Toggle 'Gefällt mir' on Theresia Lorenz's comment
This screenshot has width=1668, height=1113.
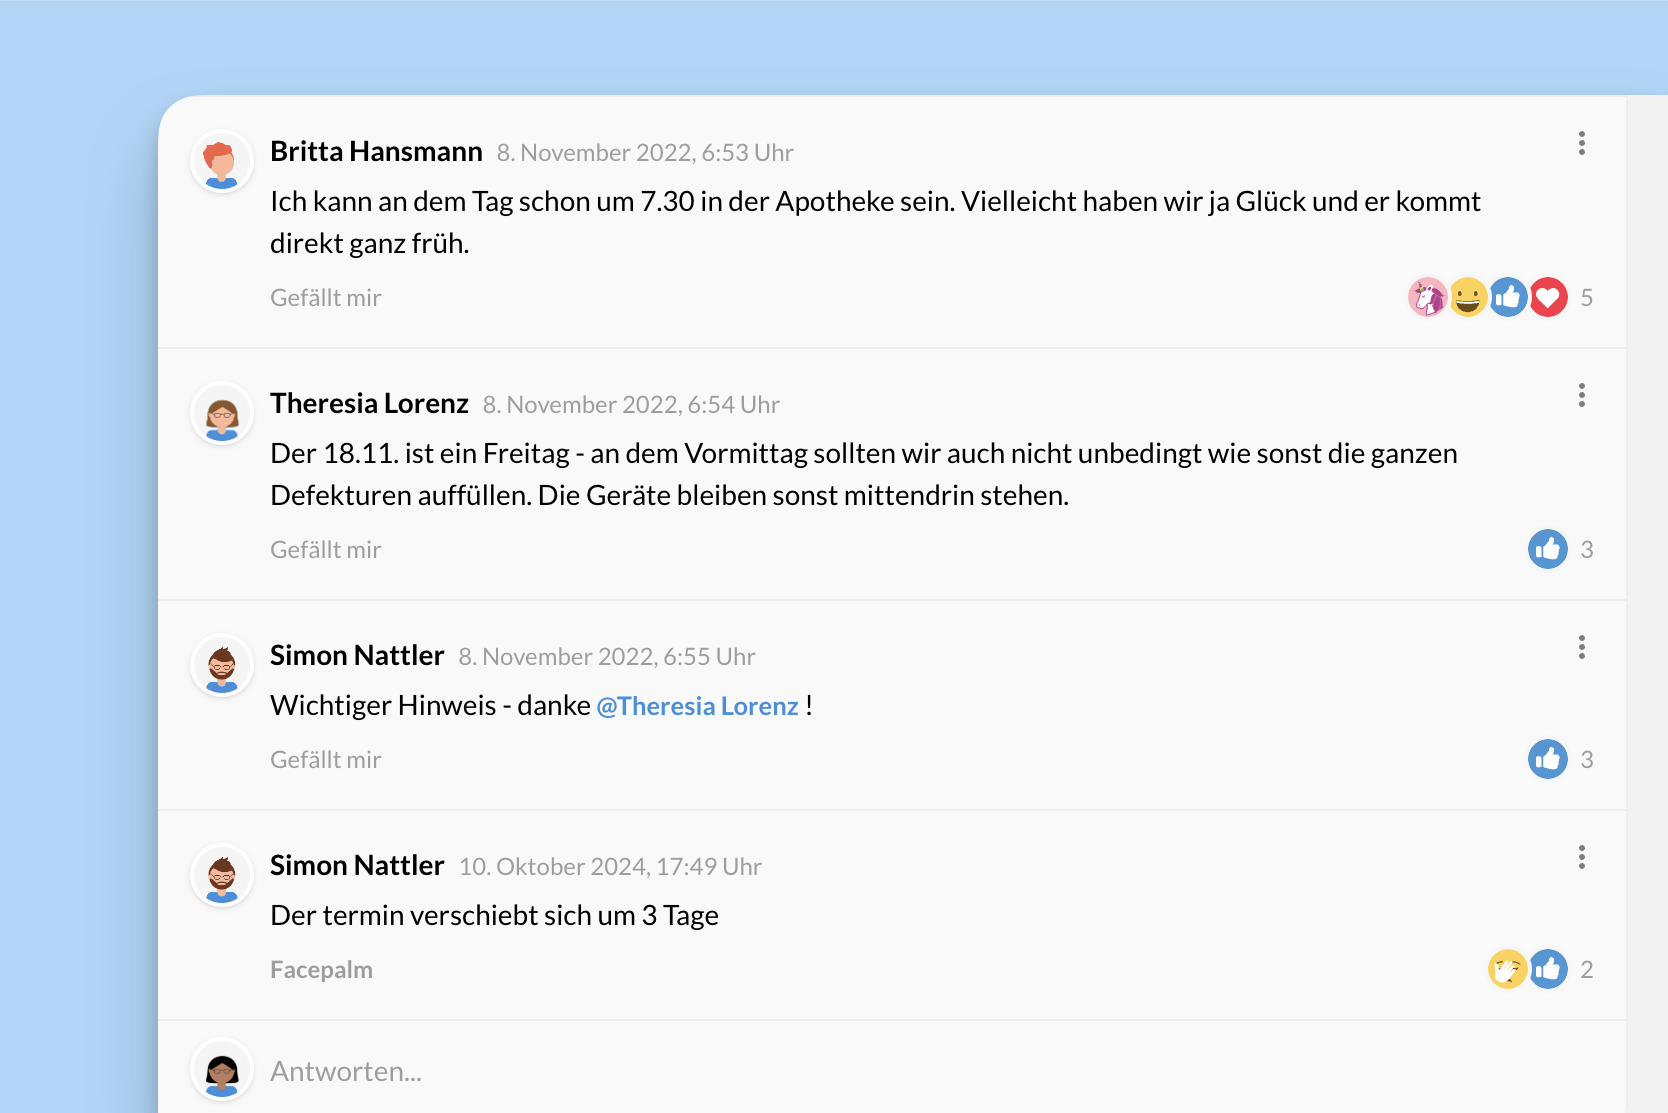(x=325, y=550)
